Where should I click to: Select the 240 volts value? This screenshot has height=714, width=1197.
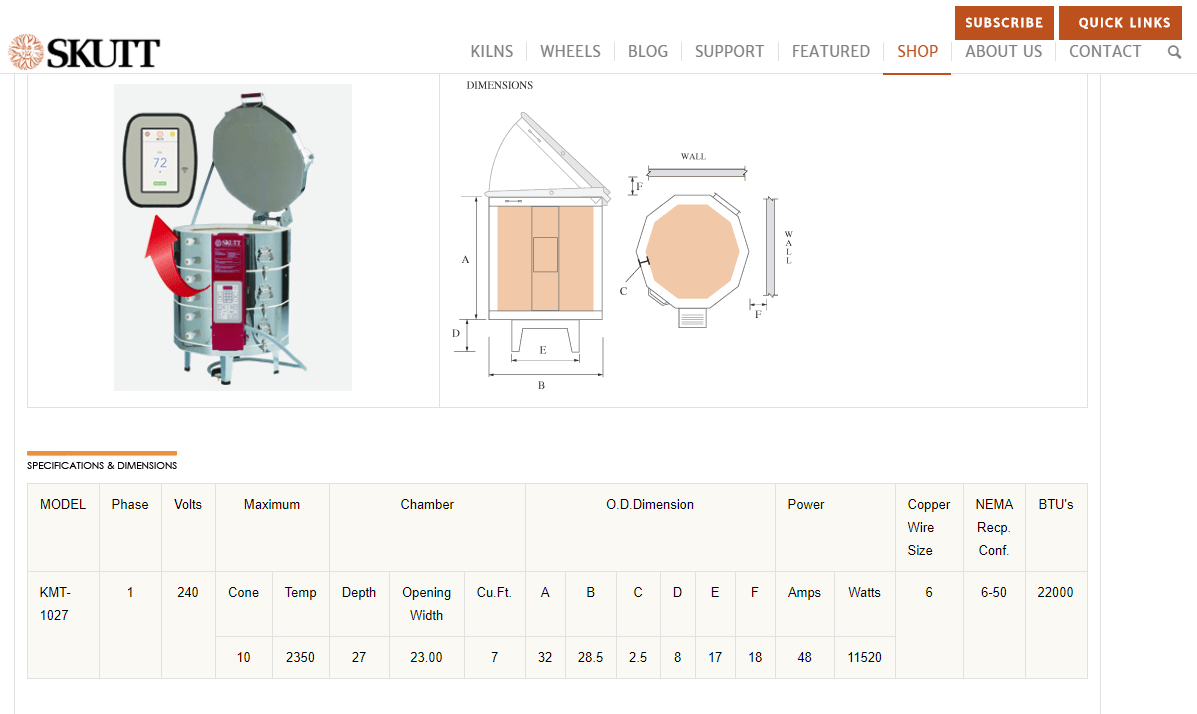coord(188,593)
